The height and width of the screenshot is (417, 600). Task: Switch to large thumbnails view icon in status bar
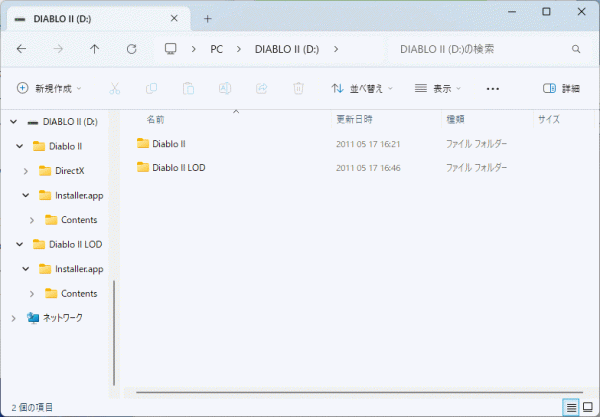(588, 407)
